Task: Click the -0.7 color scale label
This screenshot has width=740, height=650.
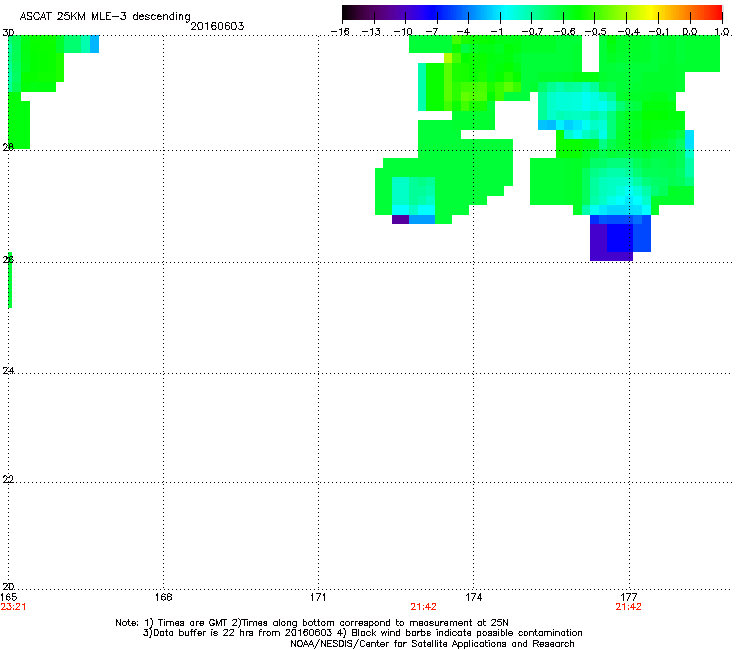Action: 532,32
